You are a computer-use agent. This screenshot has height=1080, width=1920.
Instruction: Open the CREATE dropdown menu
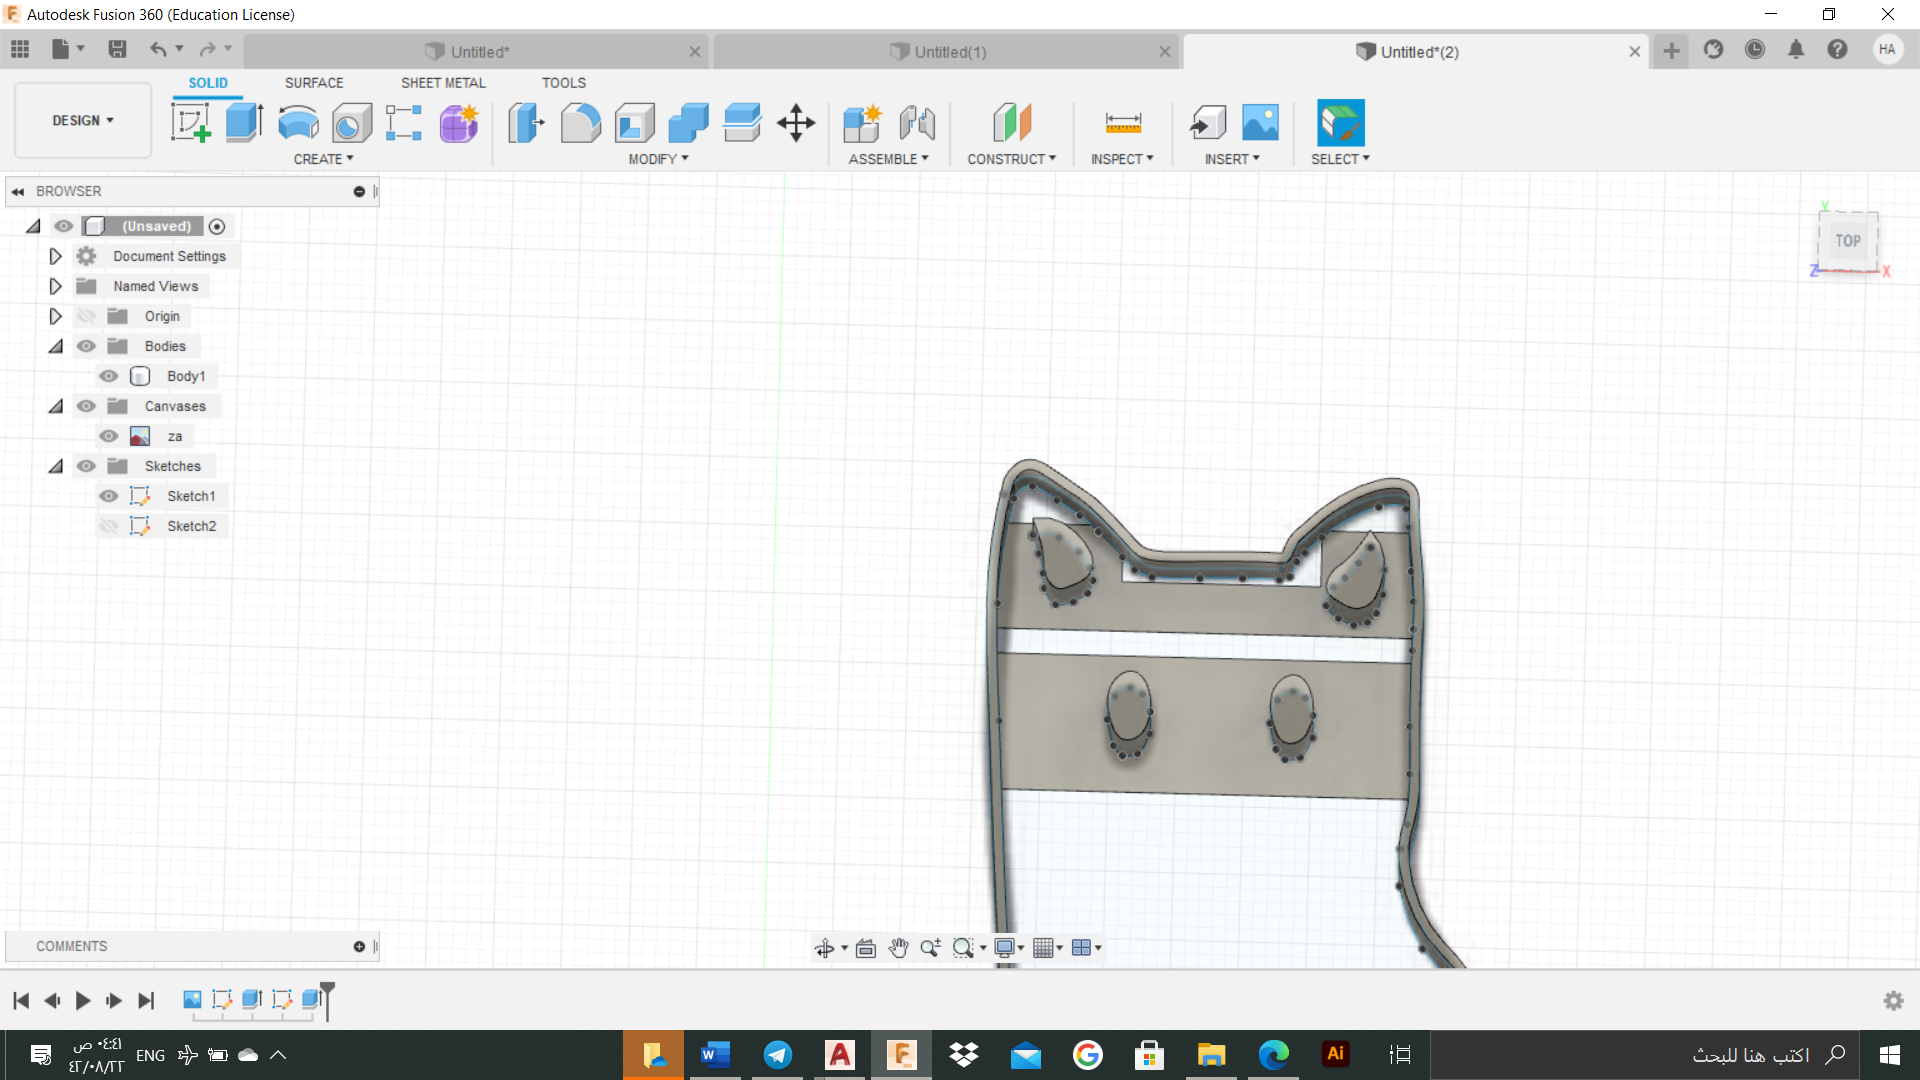pyautogui.click(x=323, y=159)
